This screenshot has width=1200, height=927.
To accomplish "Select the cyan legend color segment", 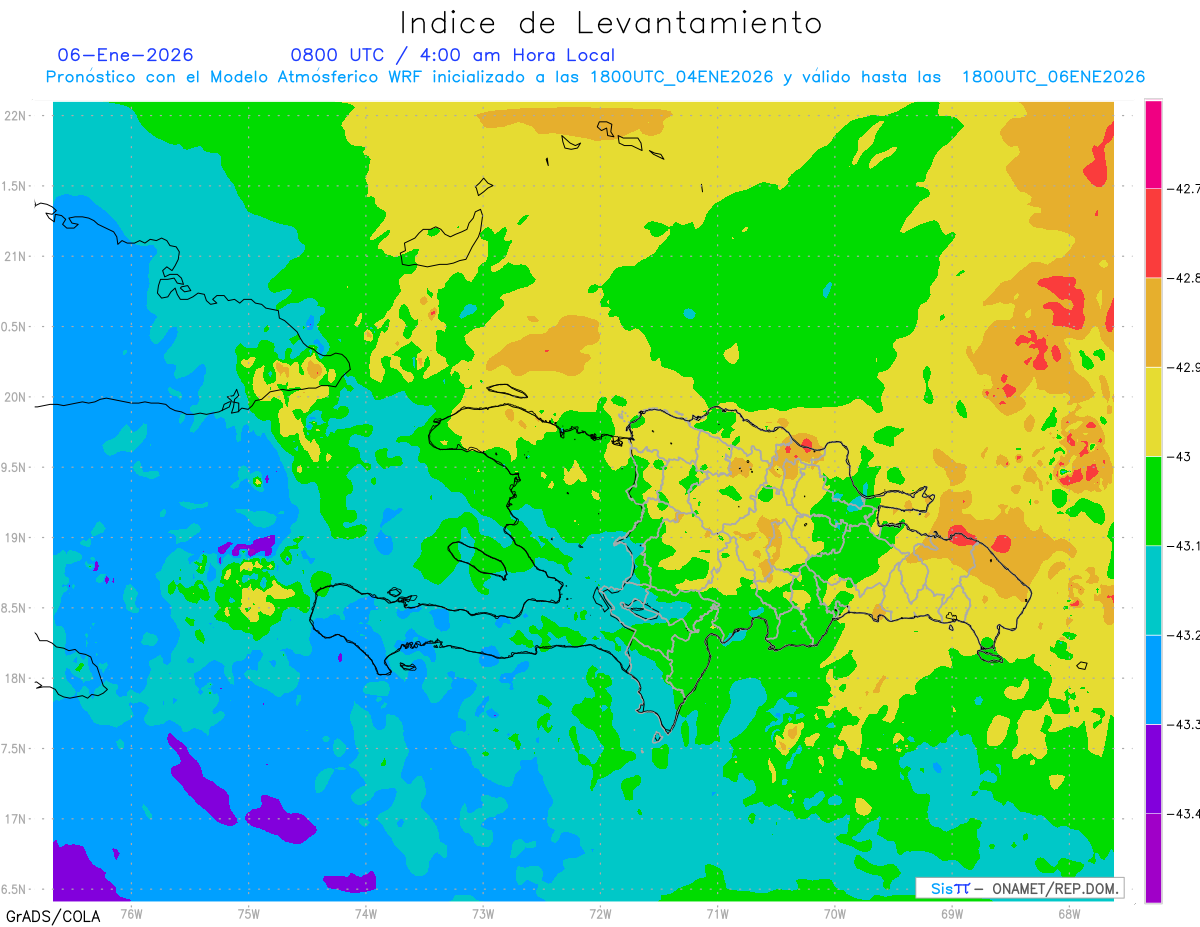I will (x=1153, y=590).
